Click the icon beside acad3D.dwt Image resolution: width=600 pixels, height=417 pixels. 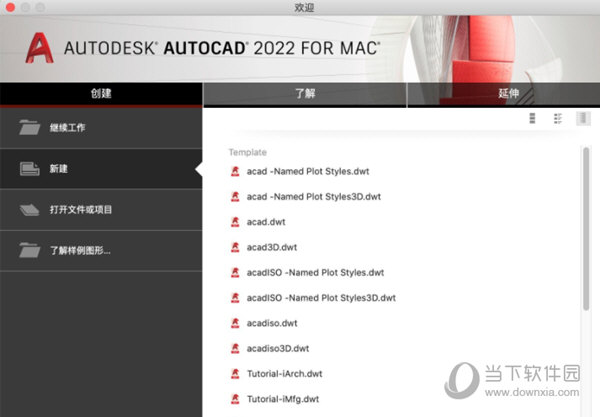tap(235, 247)
